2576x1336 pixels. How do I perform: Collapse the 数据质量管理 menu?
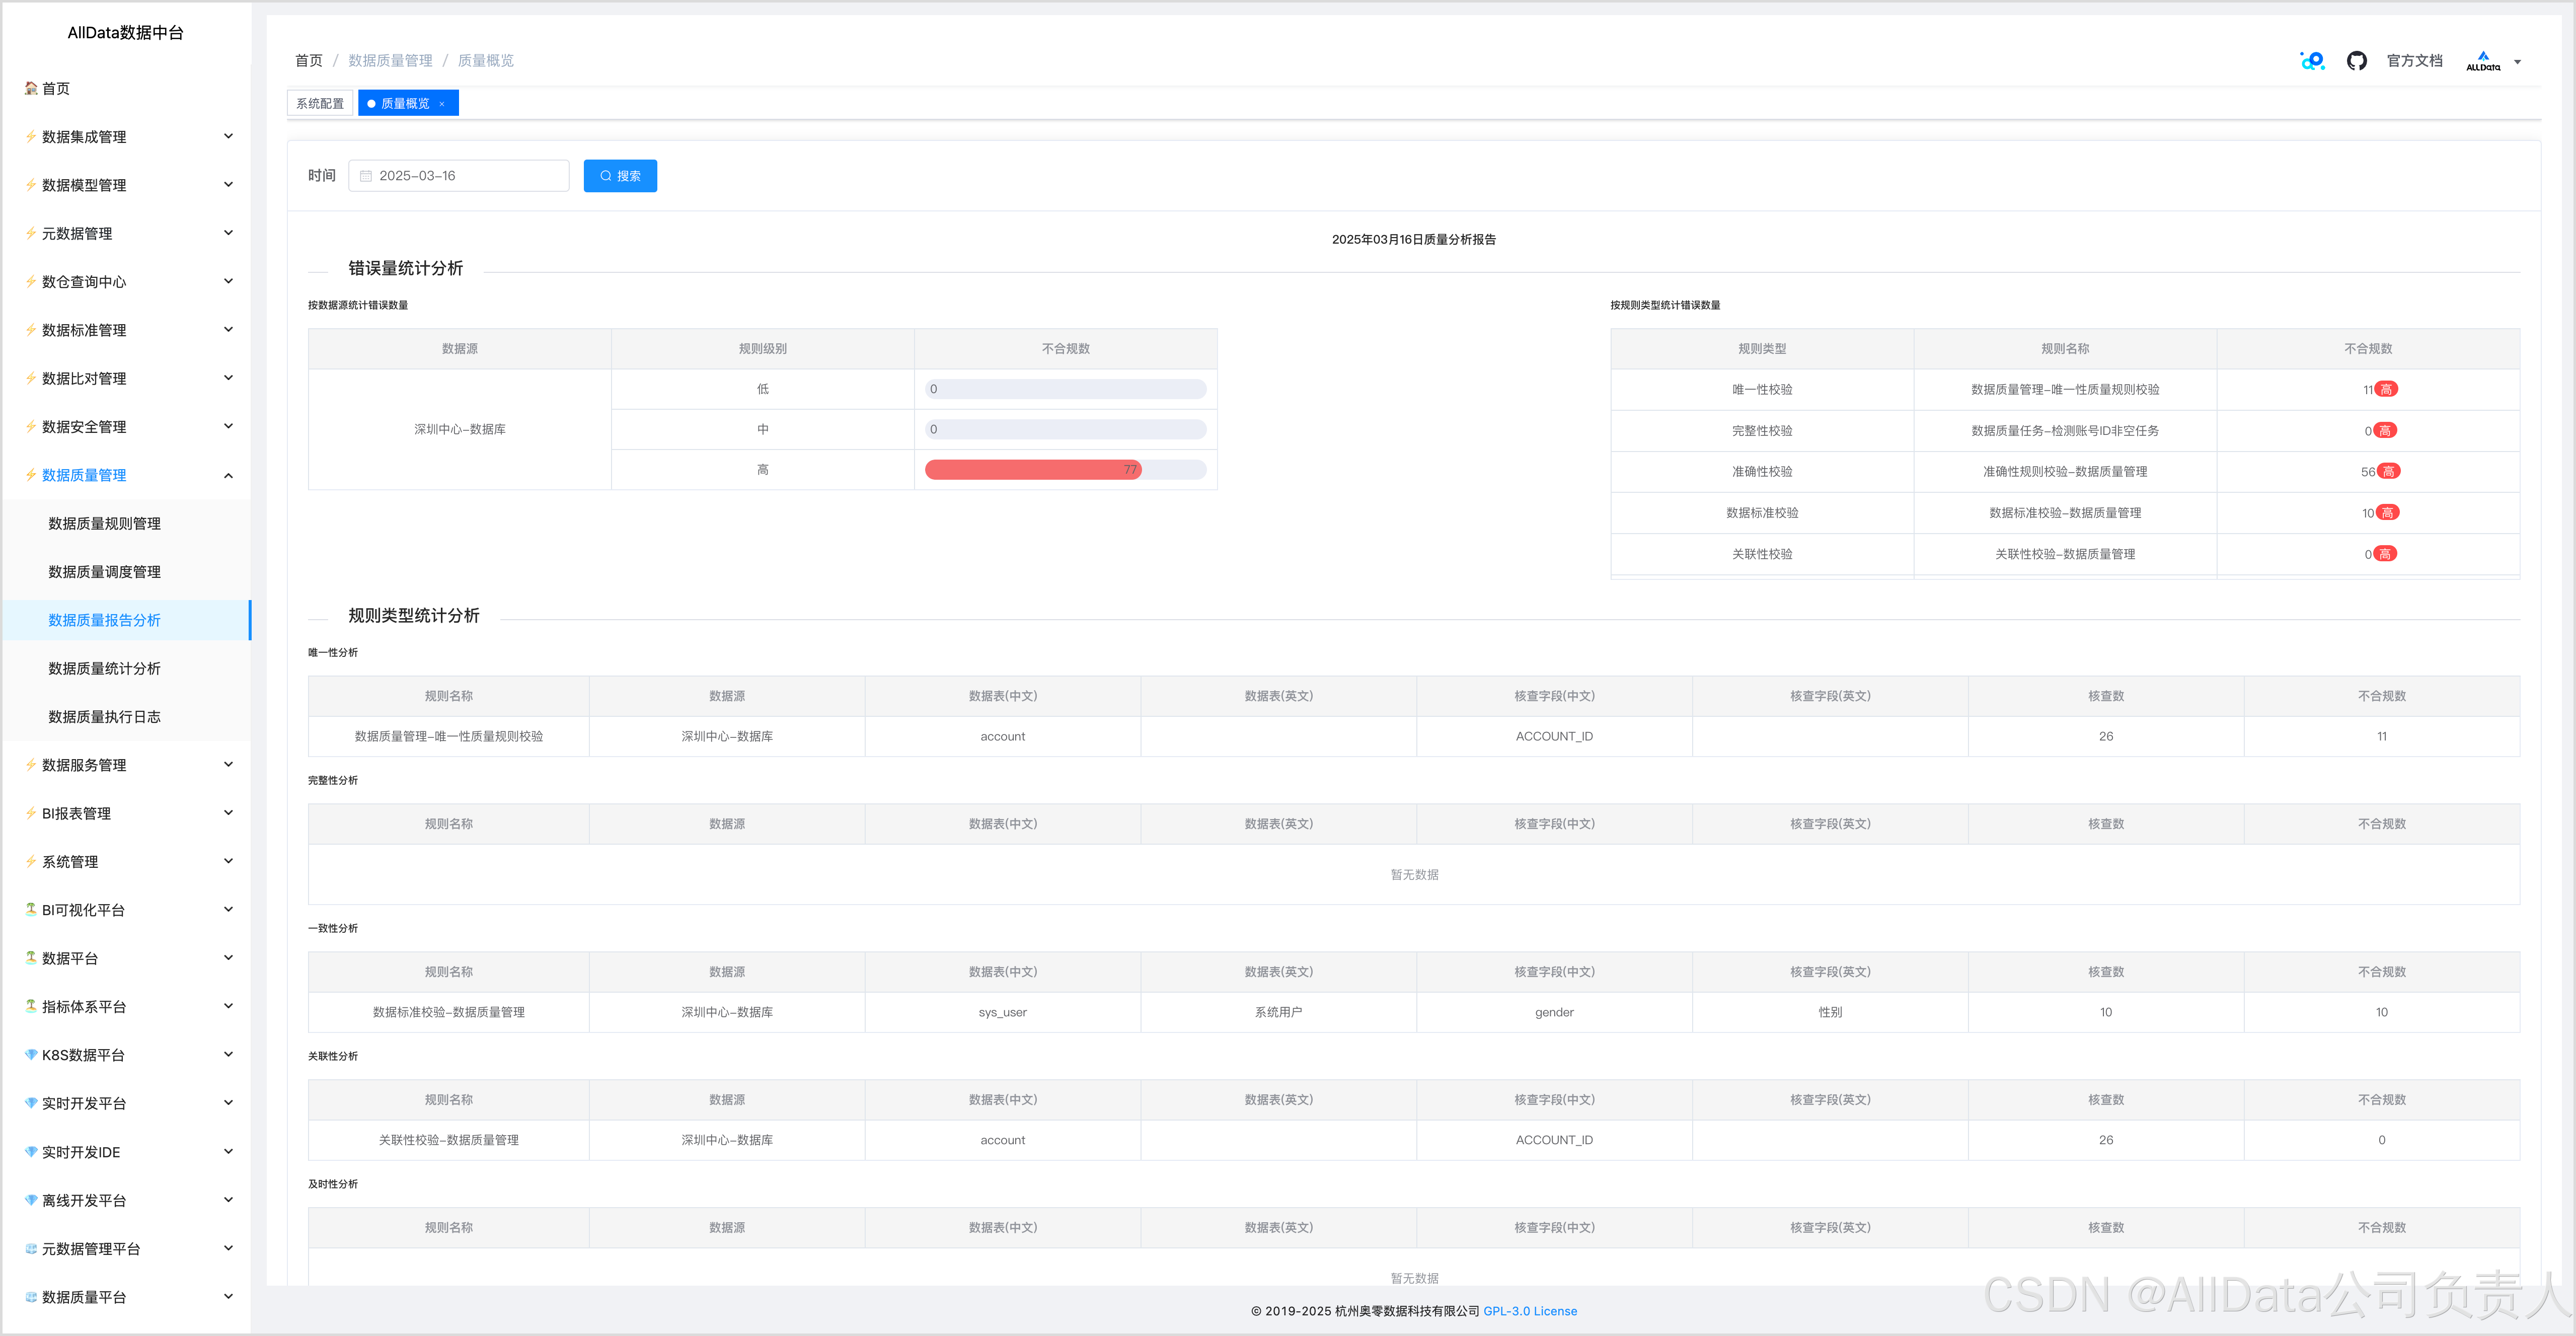[228, 475]
